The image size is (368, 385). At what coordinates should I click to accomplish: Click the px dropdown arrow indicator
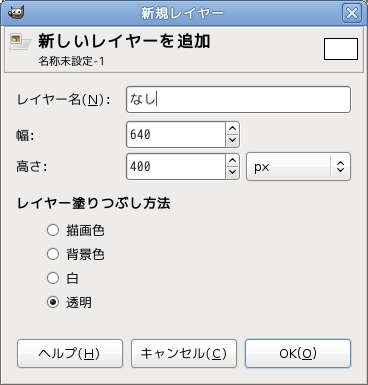point(340,166)
